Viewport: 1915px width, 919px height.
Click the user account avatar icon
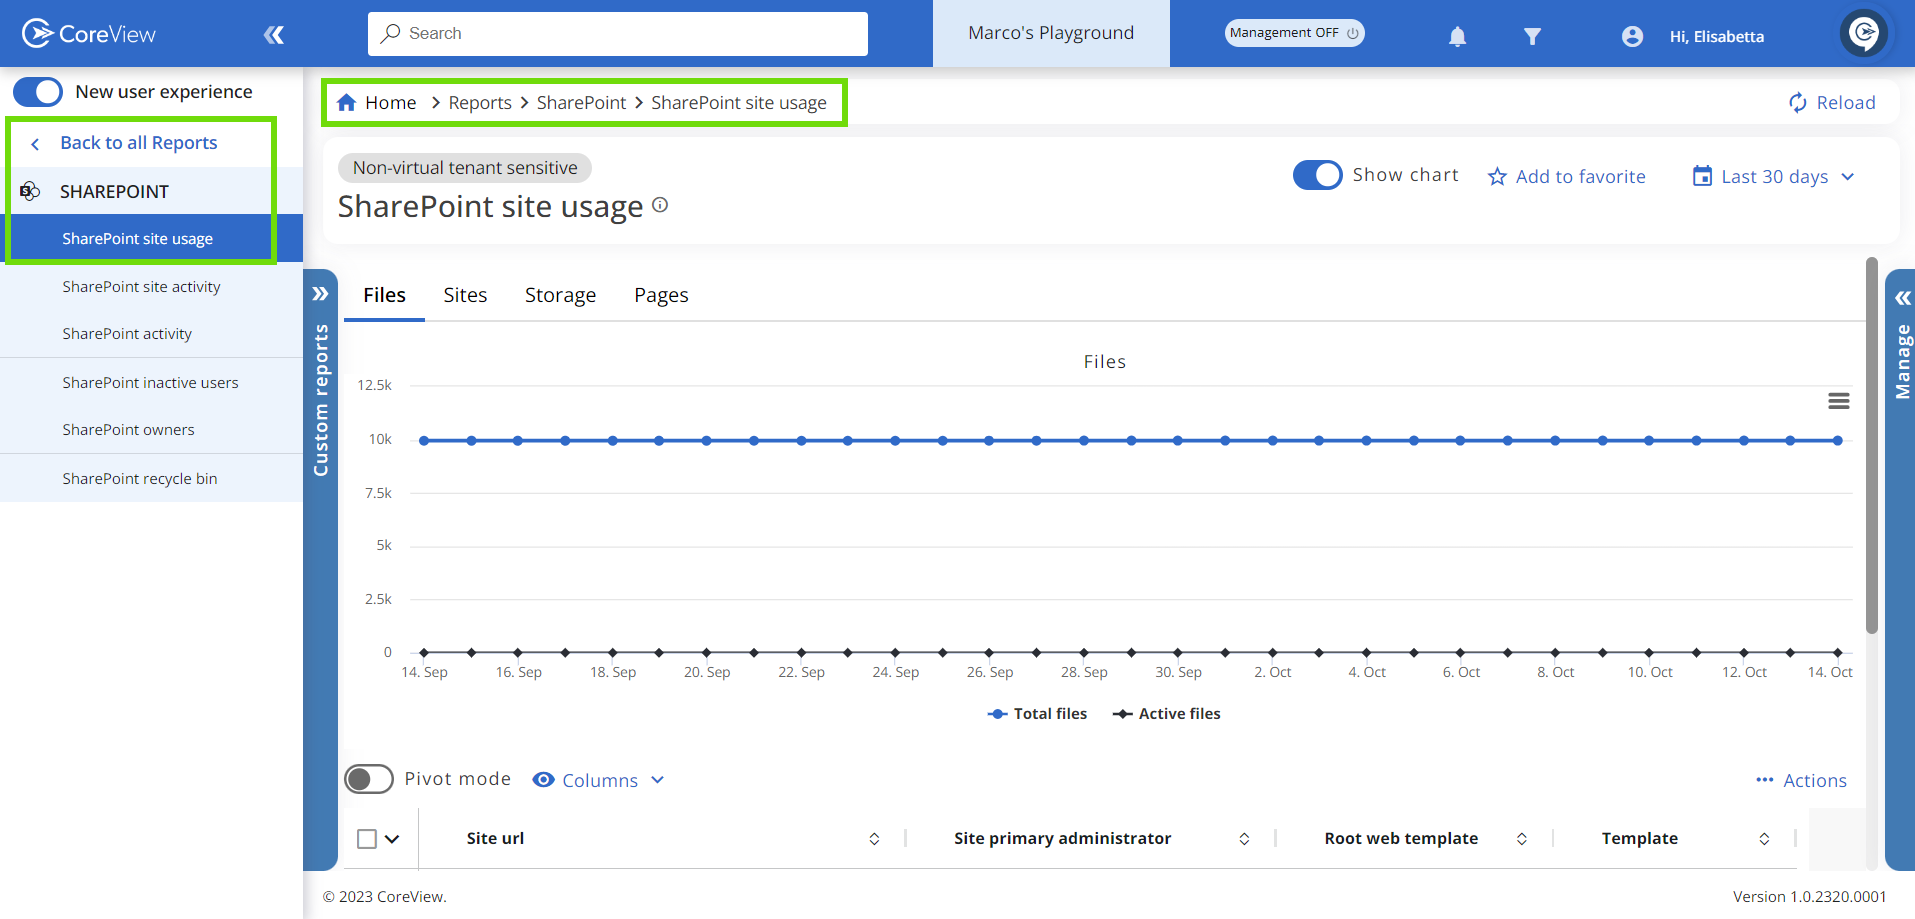point(1632,37)
